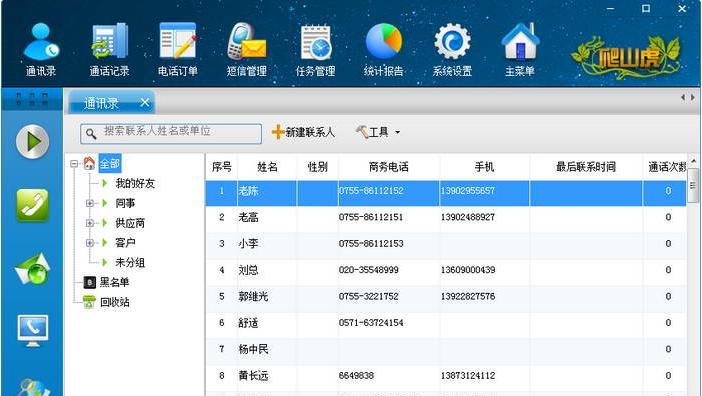Screen dimensions: 702x396
Task: Click the table vertical scrollbar thumb
Action: 693,185
